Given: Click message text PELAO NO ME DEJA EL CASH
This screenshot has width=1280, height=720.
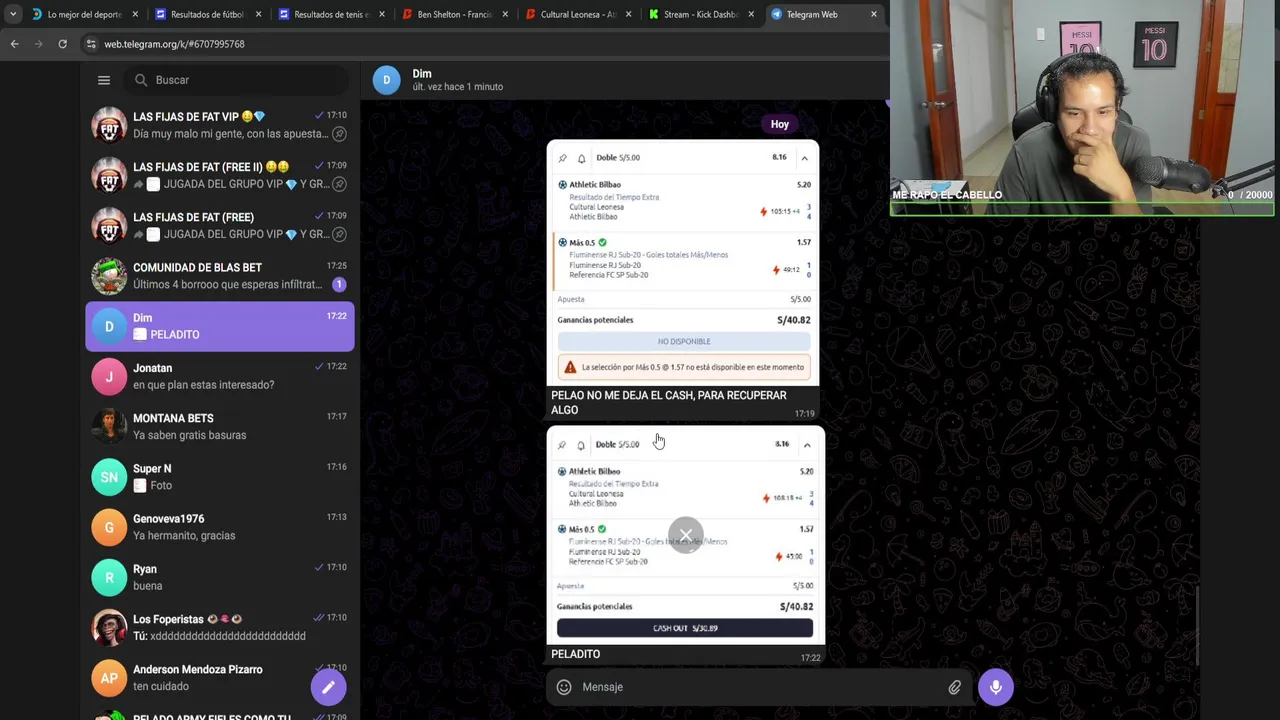Looking at the screenshot, I should tap(669, 402).
